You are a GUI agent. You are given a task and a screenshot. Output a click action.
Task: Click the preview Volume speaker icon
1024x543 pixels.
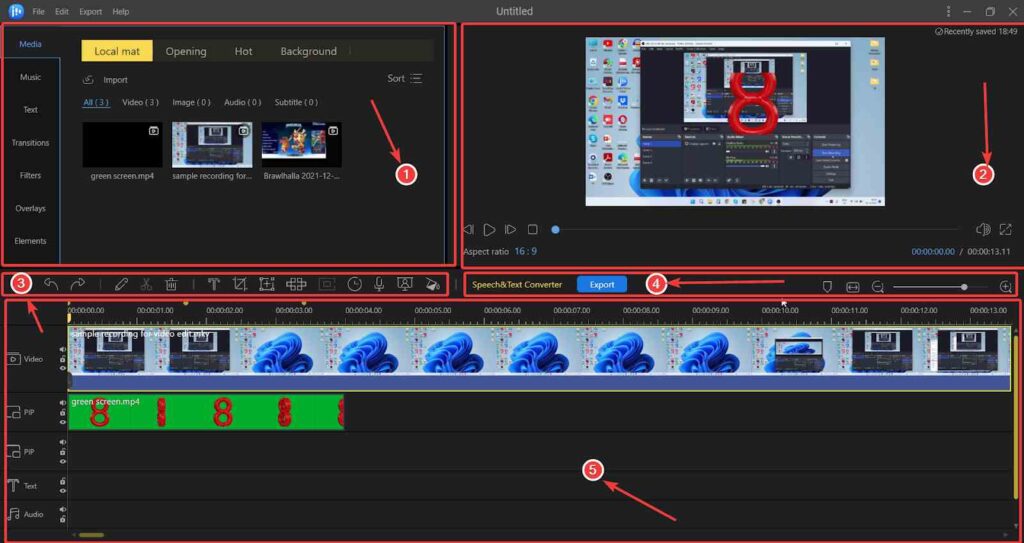(x=983, y=229)
